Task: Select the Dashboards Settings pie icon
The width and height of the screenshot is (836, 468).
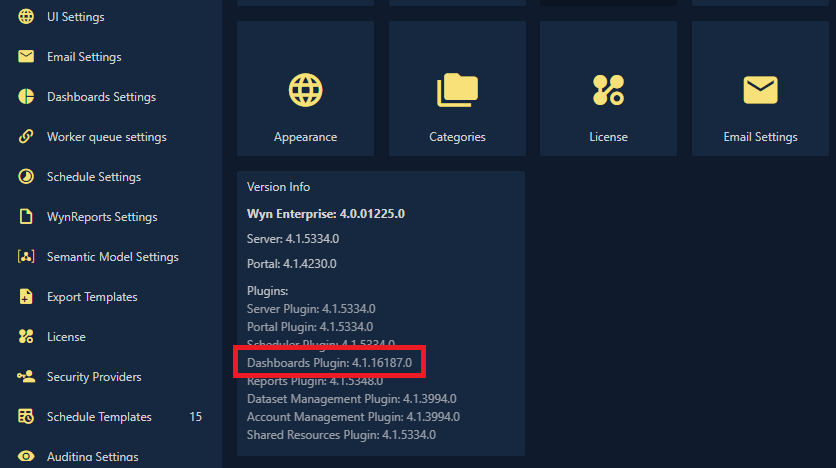Action: click(26, 97)
